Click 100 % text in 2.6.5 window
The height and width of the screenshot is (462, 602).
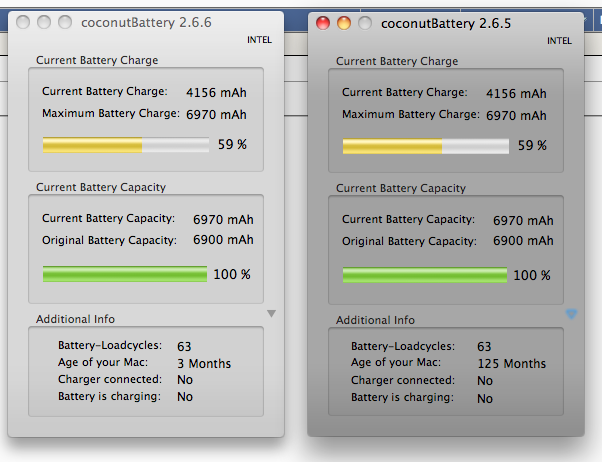532,275
